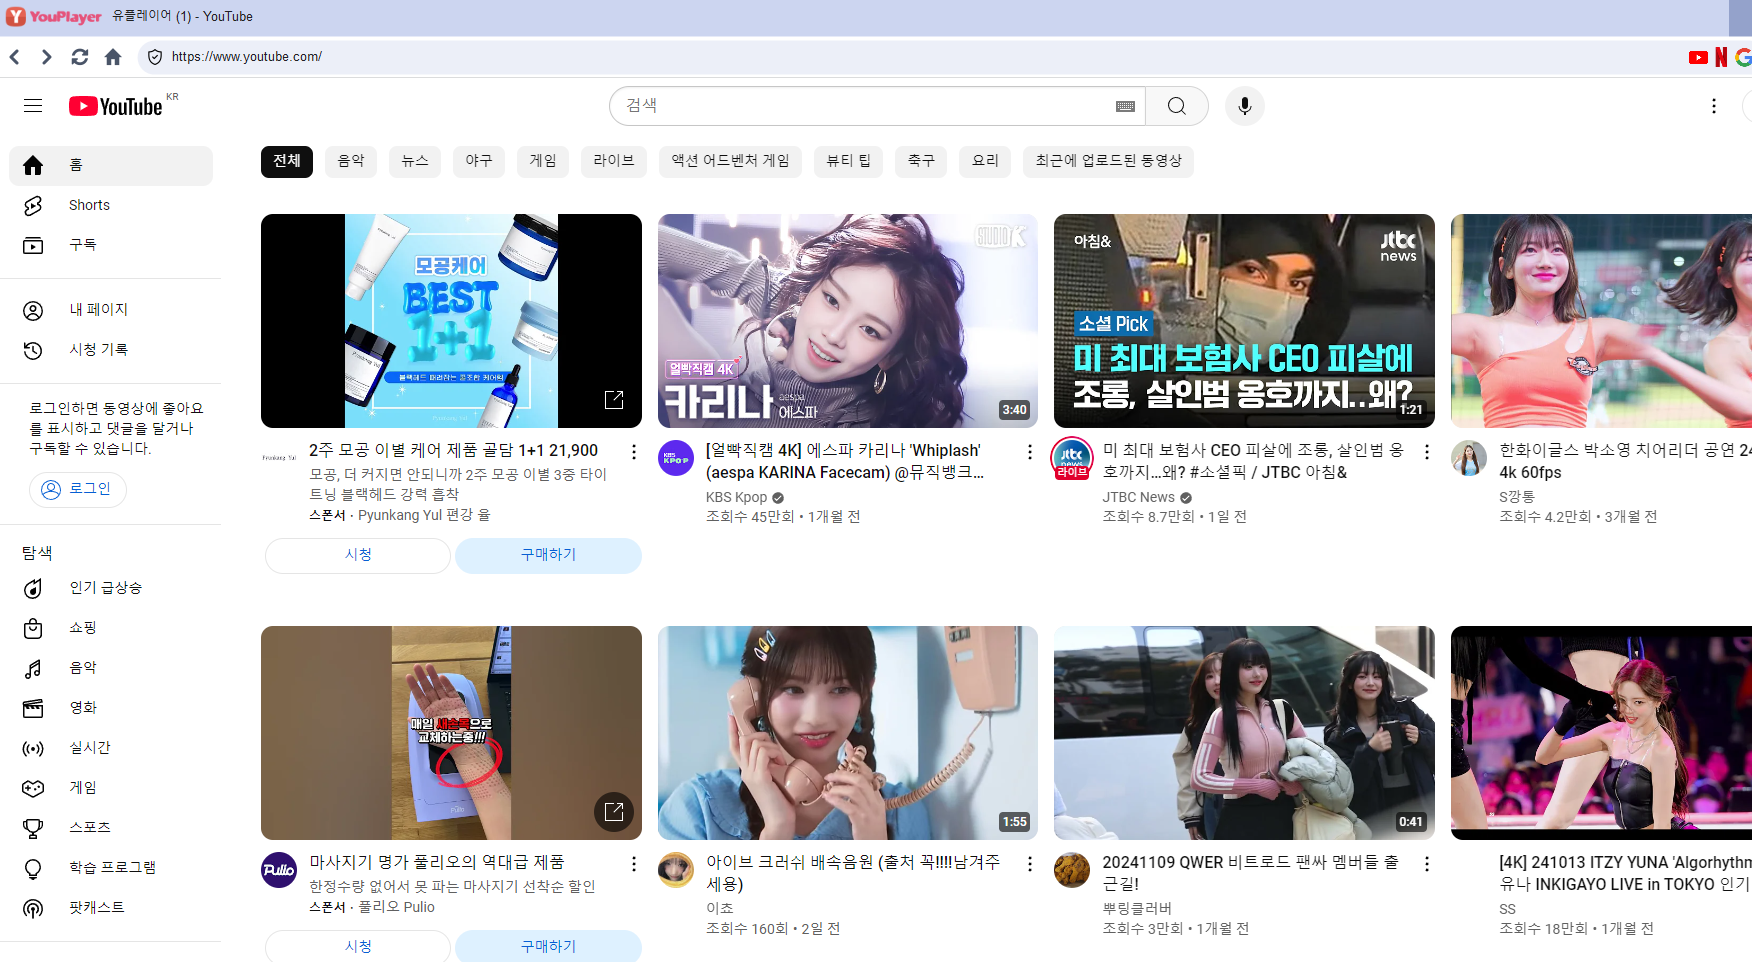Open 시청 기록 watch history
1752x962 pixels.
click(x=111, y=350)
